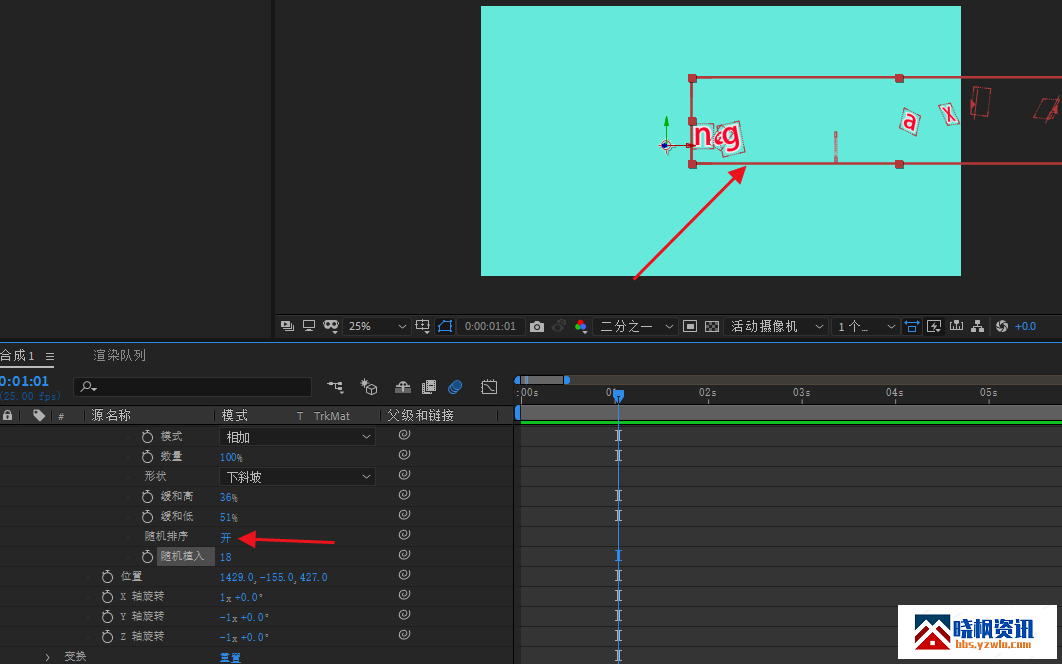This screenshot has width=1062, height=664.
Task: Open the 1个.. view layout dropdown
Action: tap(866, 327)
